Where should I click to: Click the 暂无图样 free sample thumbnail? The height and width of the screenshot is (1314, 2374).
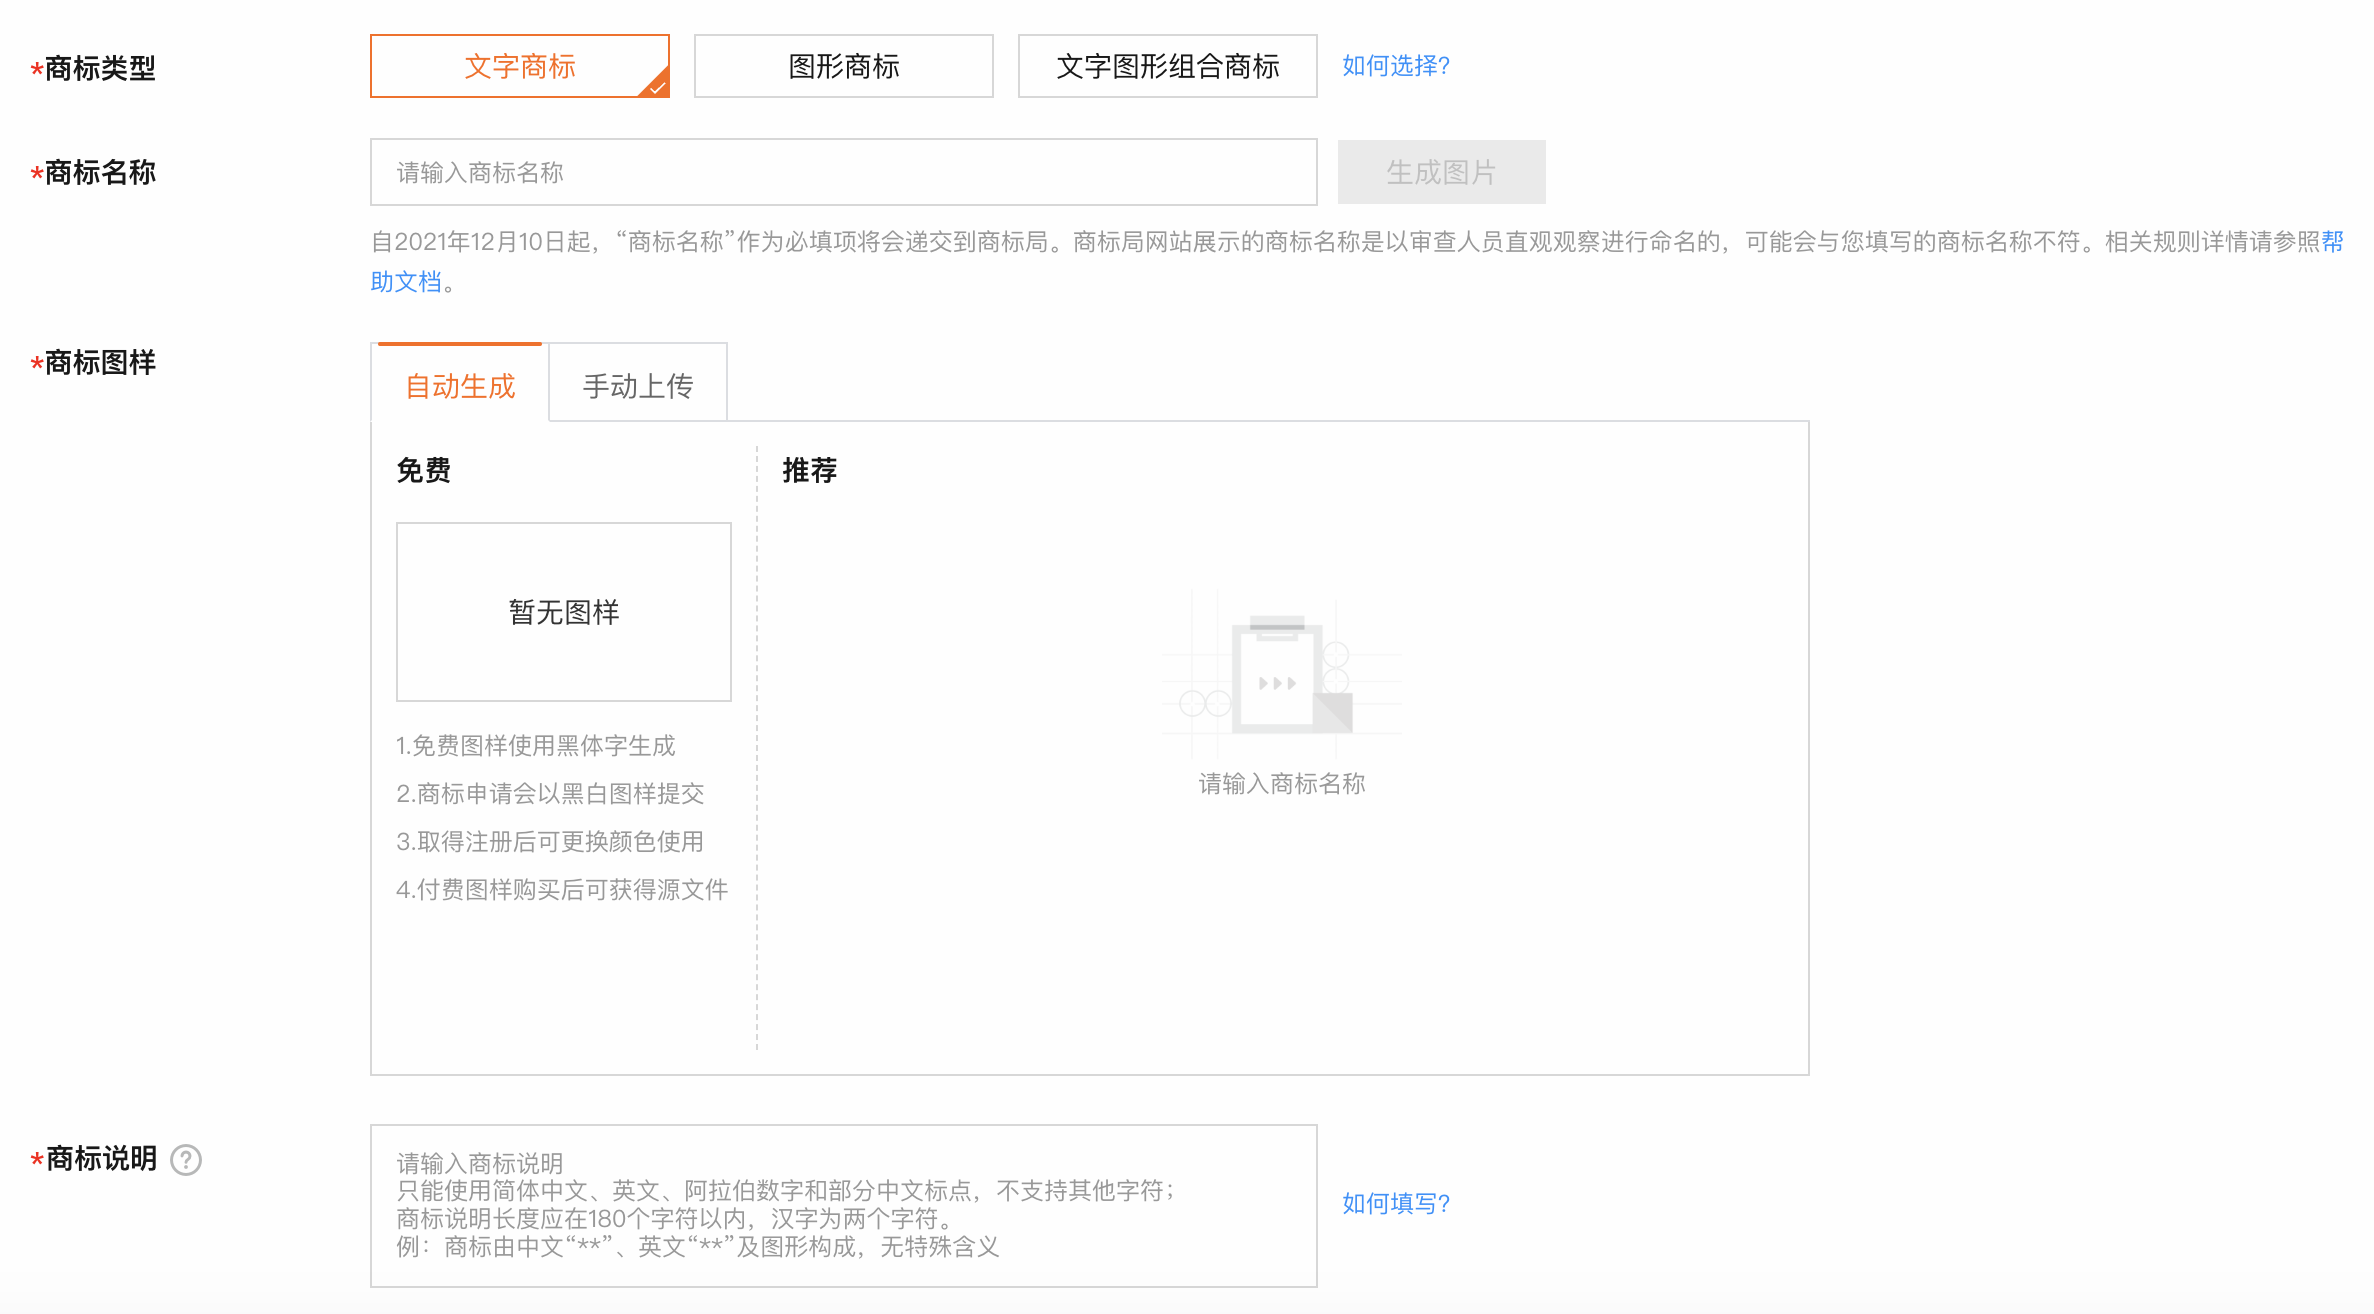pyautogui.click(x=563, y=611)
